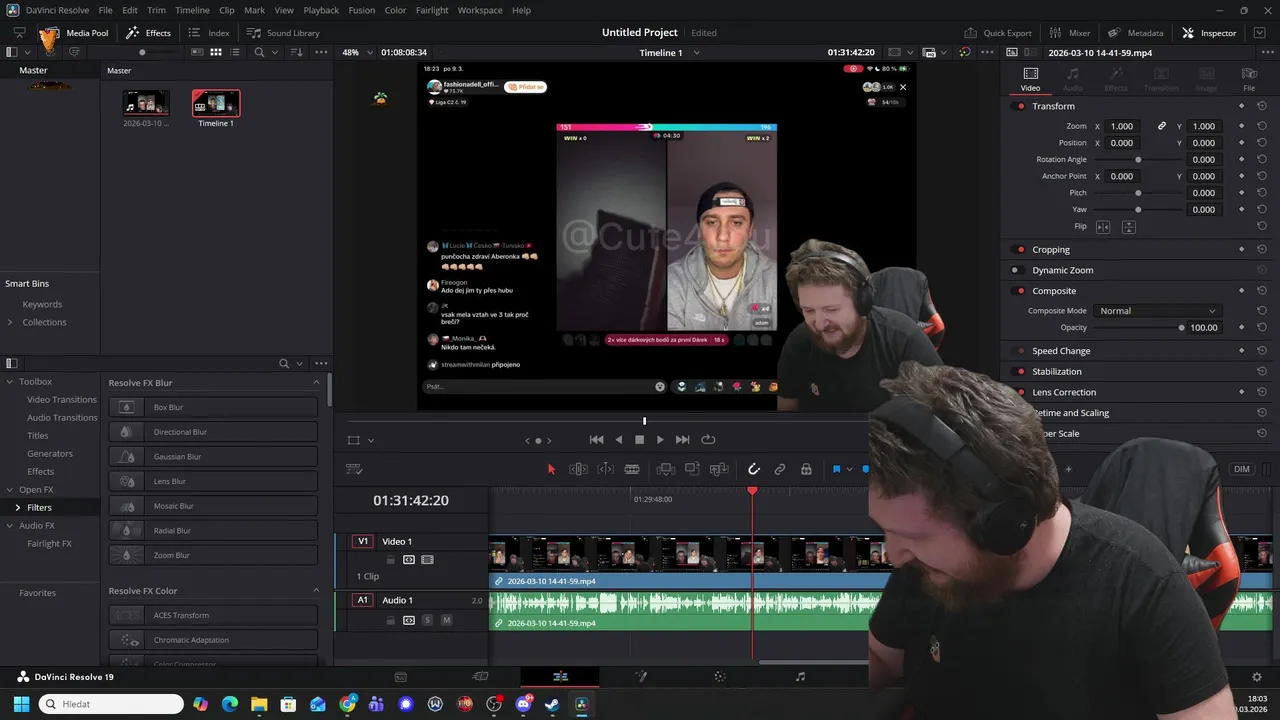1280x720 pixels.
Task: Expand the Filters tree item
Action: point(17,508)
